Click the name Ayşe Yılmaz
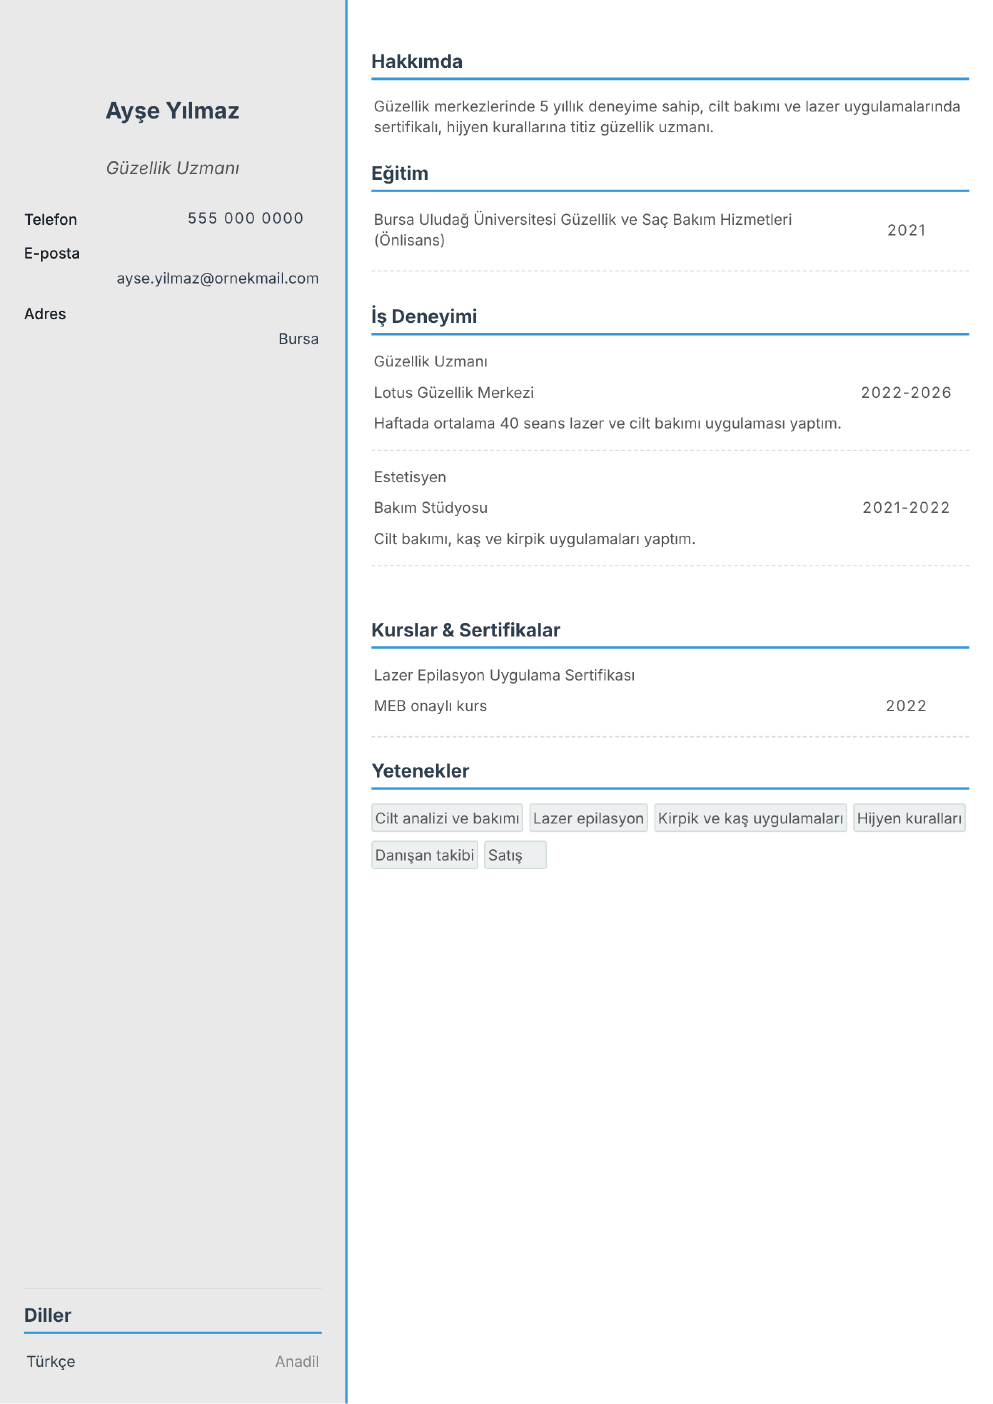 [173, 111]
